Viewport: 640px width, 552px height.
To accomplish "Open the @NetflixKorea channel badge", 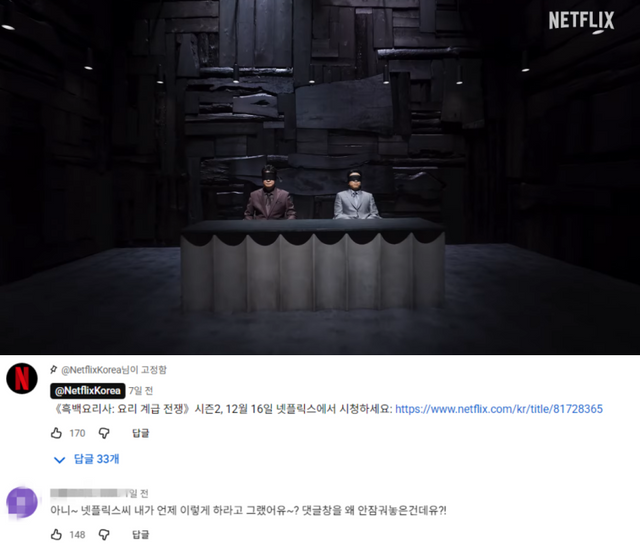I will click(88, 391).
